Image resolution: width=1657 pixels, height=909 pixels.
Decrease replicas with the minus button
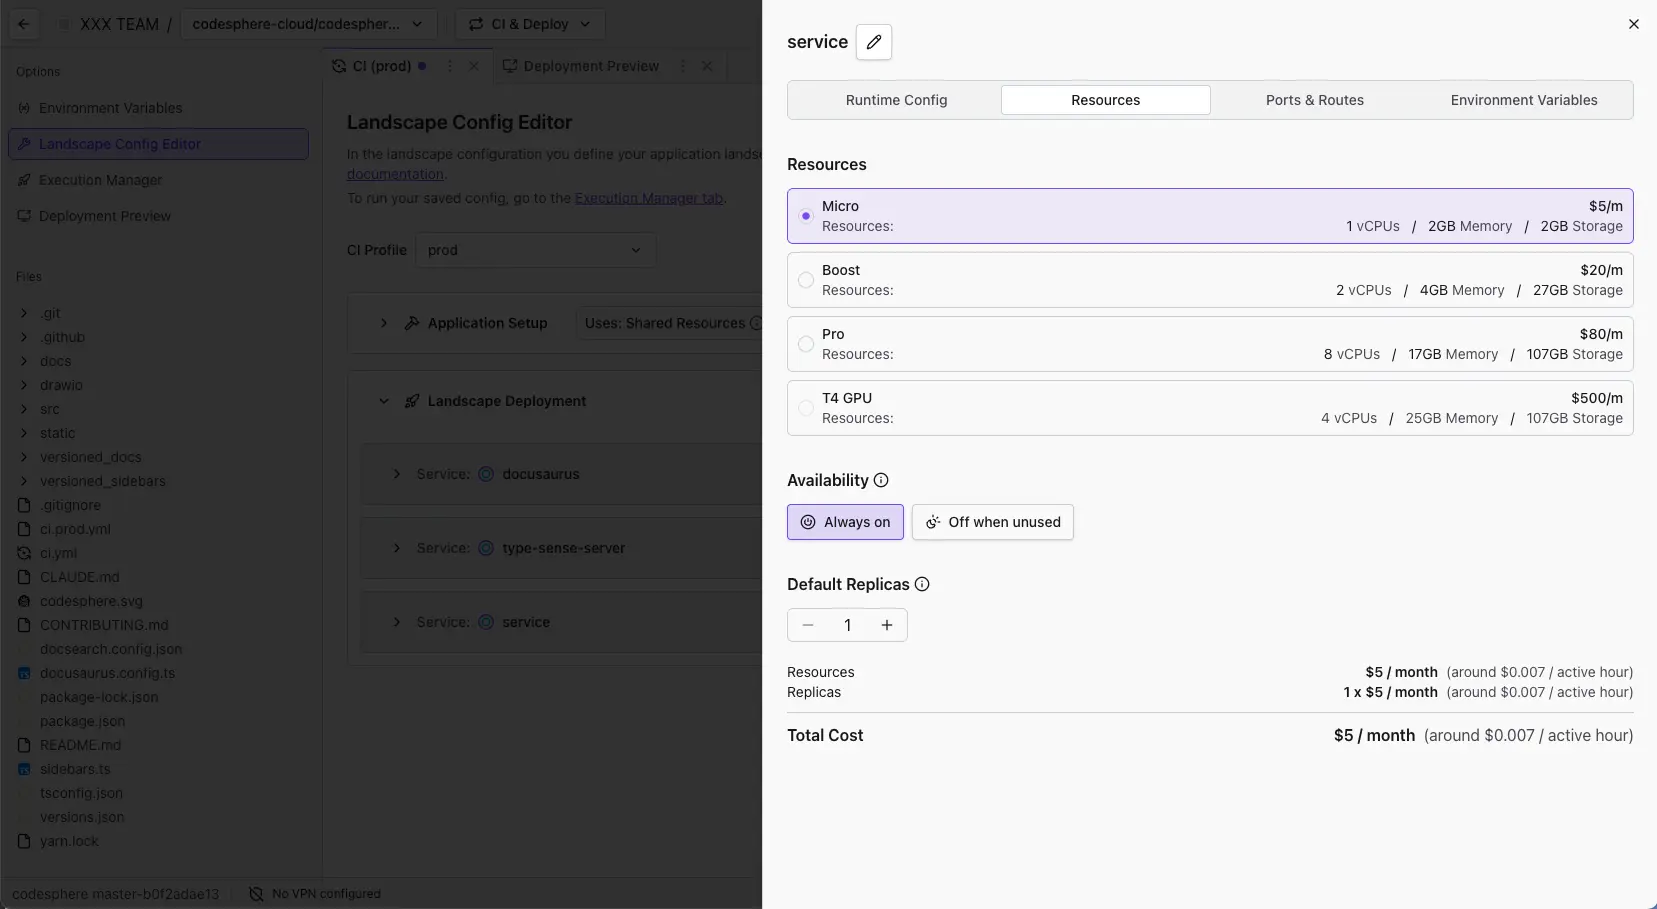(x=808, y=625)
